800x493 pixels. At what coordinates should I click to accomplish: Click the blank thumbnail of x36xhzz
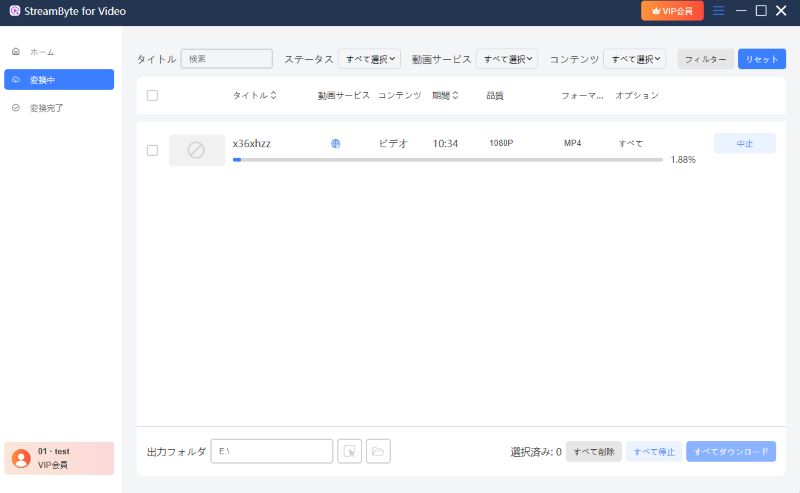click(197, 150)
